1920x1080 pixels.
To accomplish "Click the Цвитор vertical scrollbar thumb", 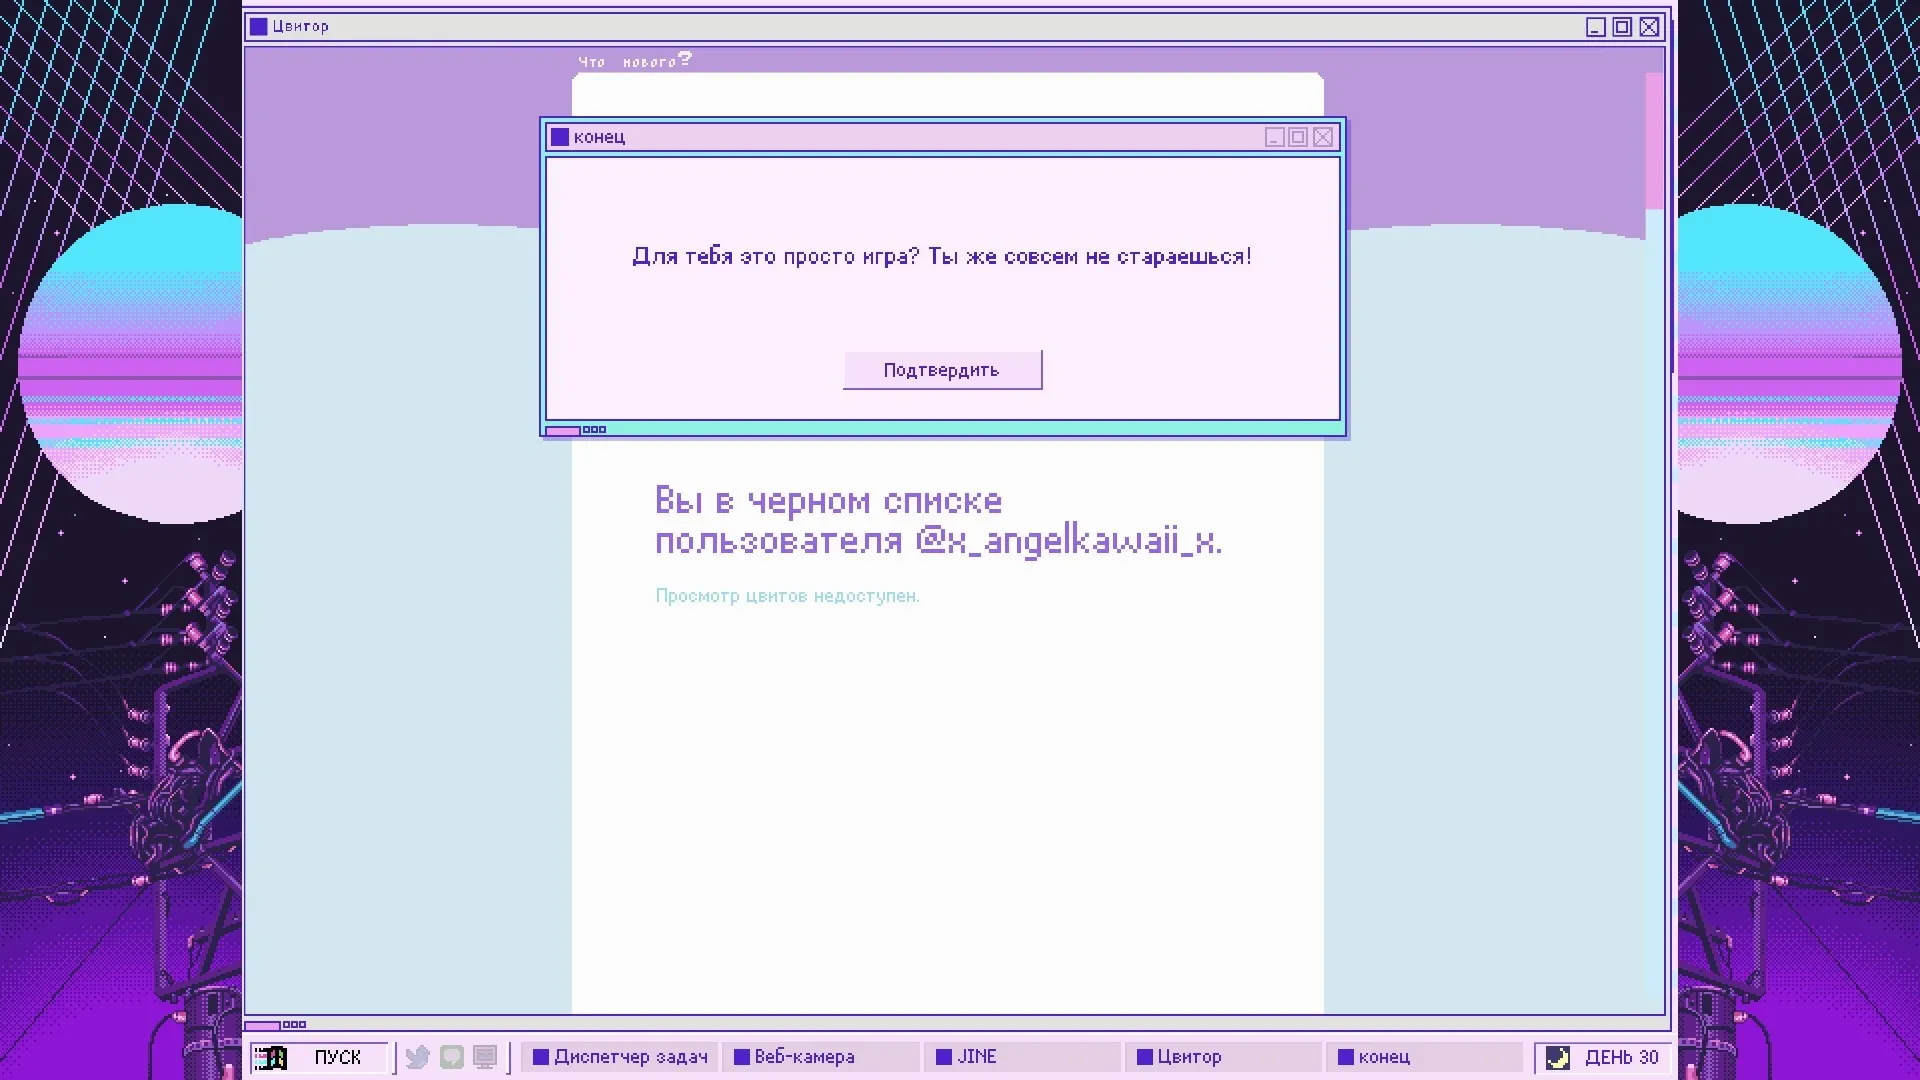I will coord(1654,140).
